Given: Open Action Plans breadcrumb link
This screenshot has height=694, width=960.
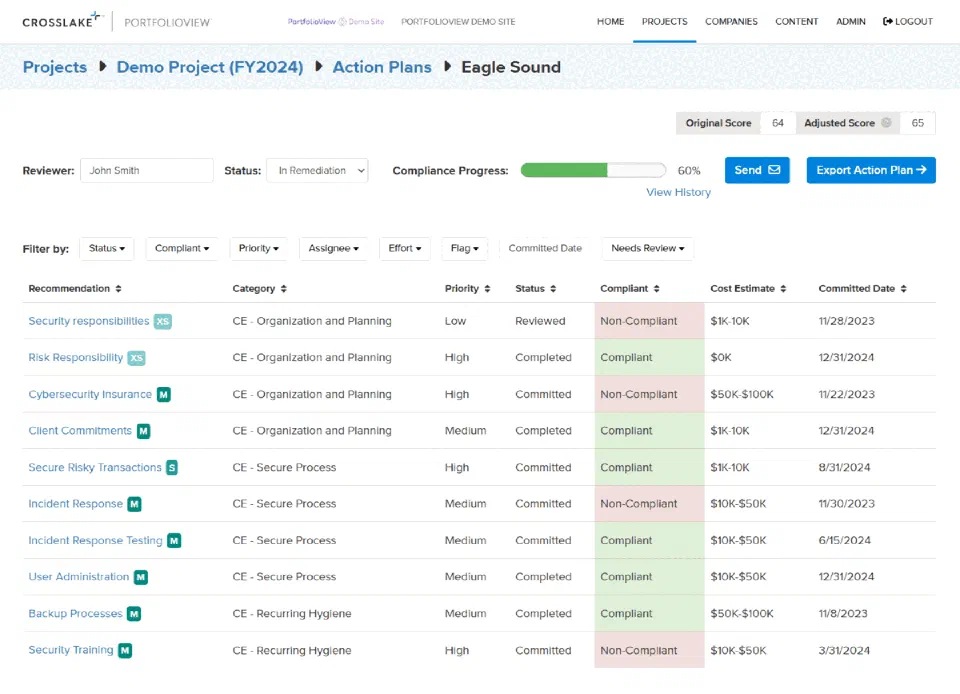Looking at the screenshot, I should click(381, 67).
